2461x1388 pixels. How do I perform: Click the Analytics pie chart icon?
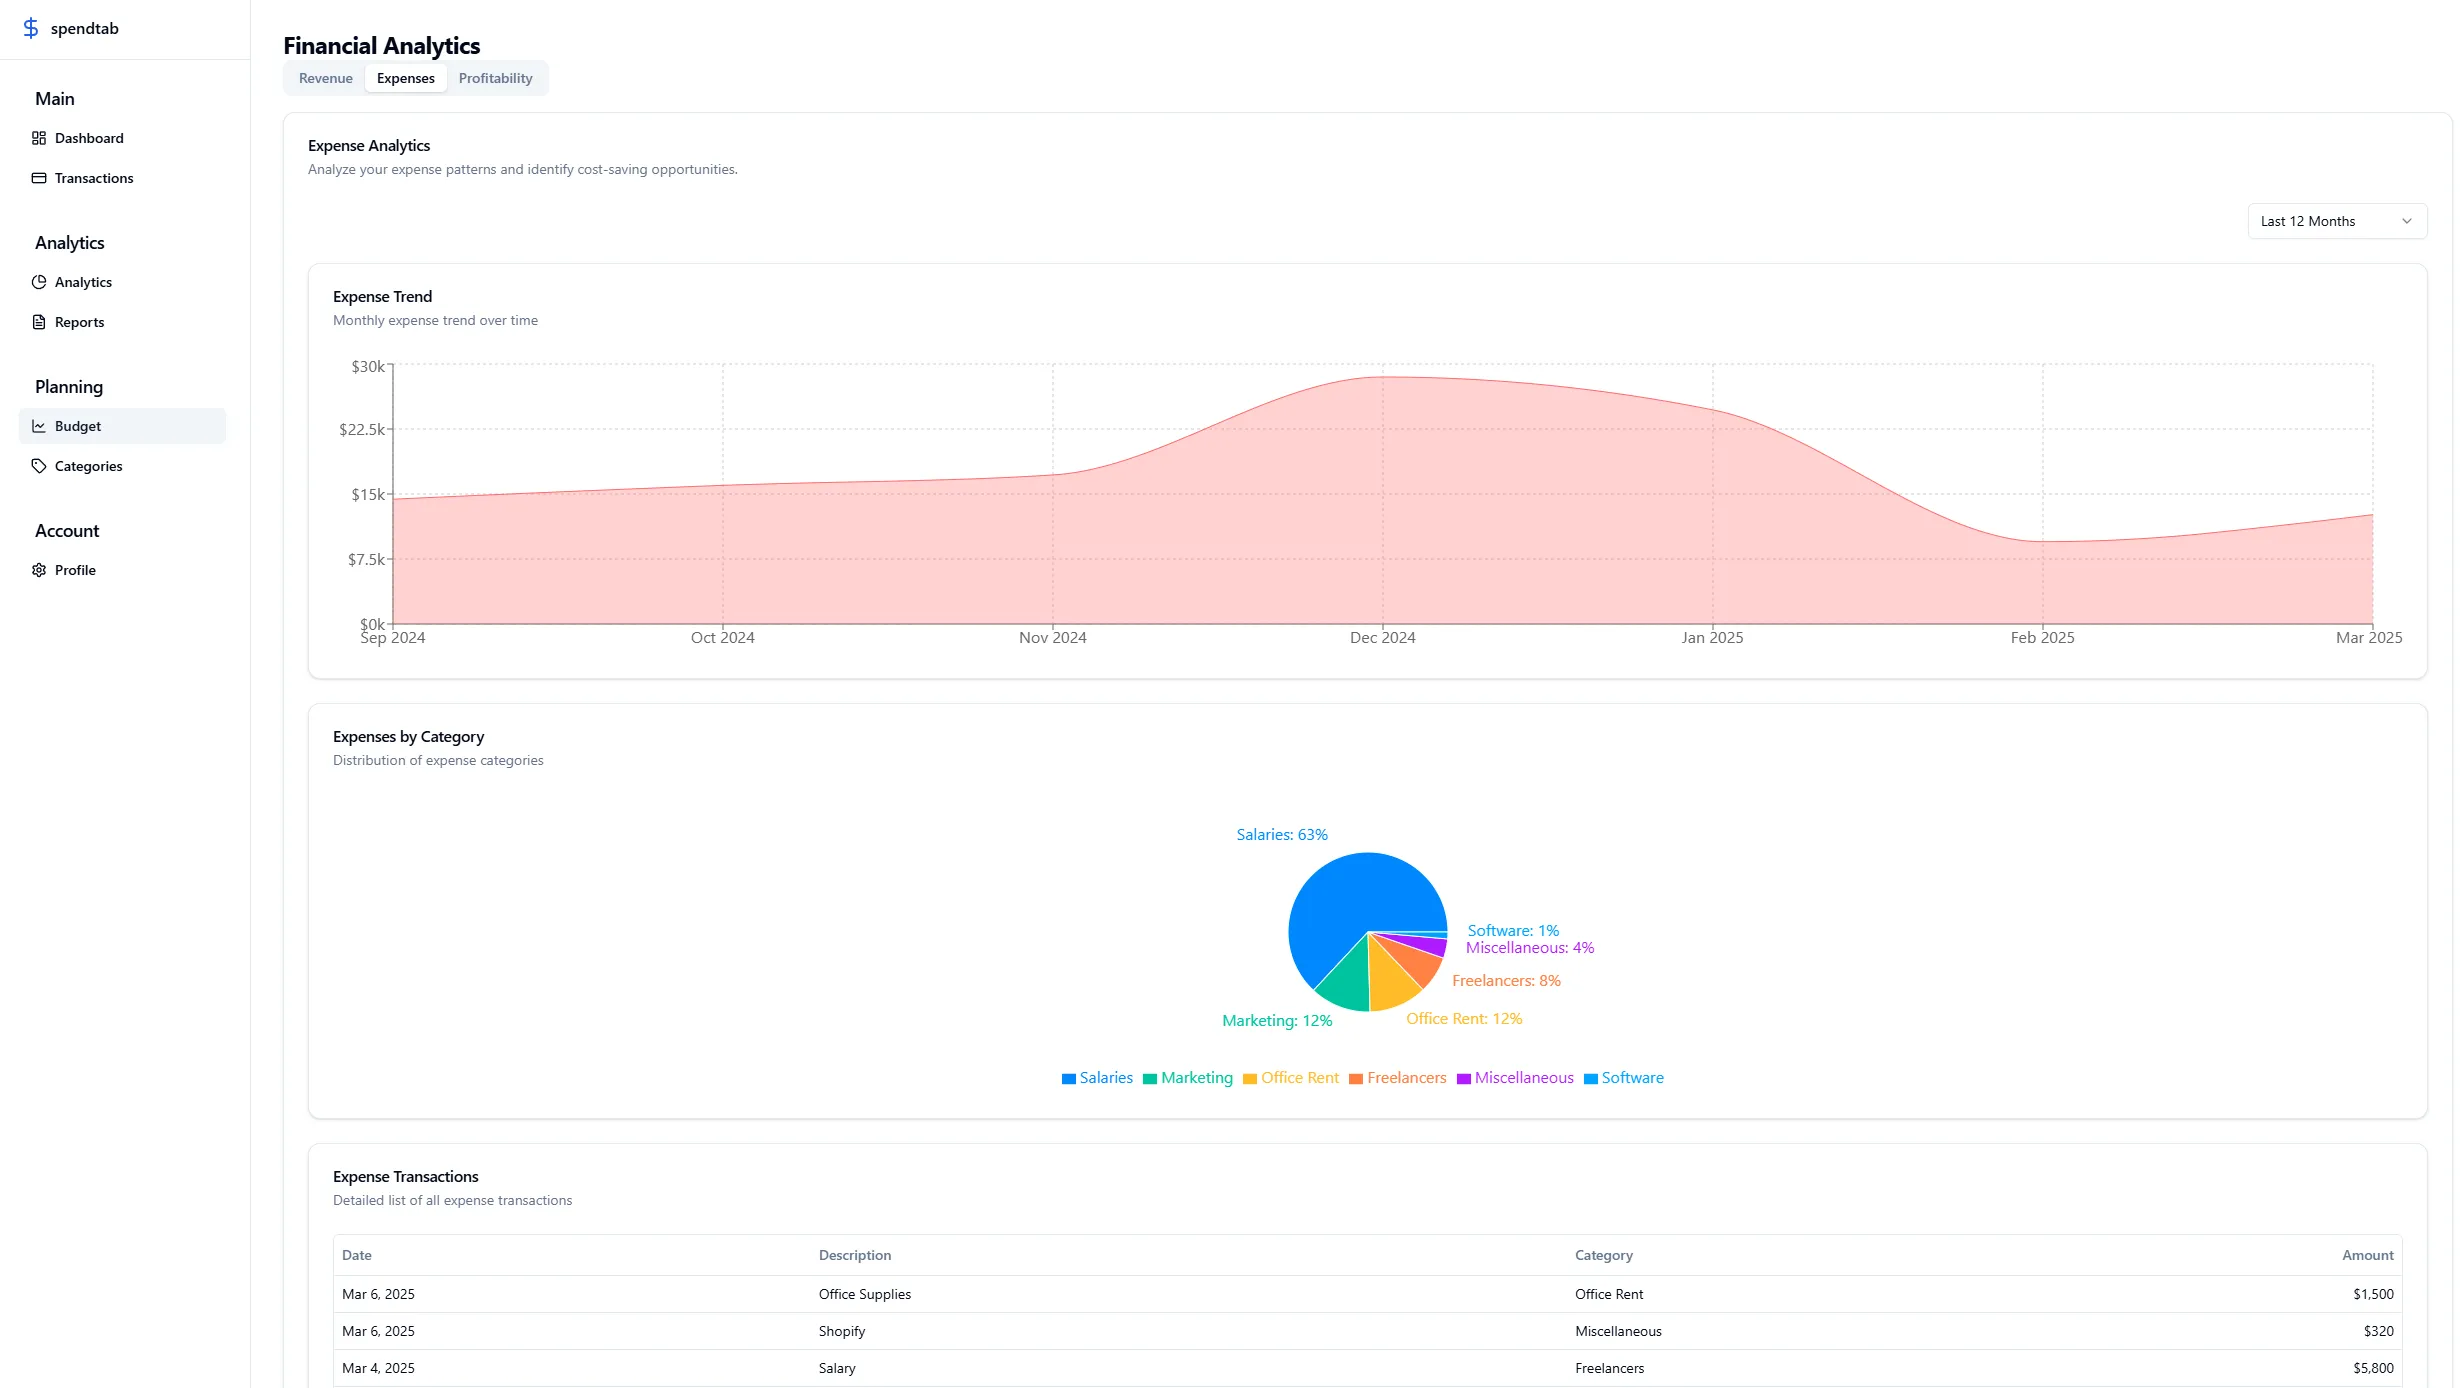(39, 282)
